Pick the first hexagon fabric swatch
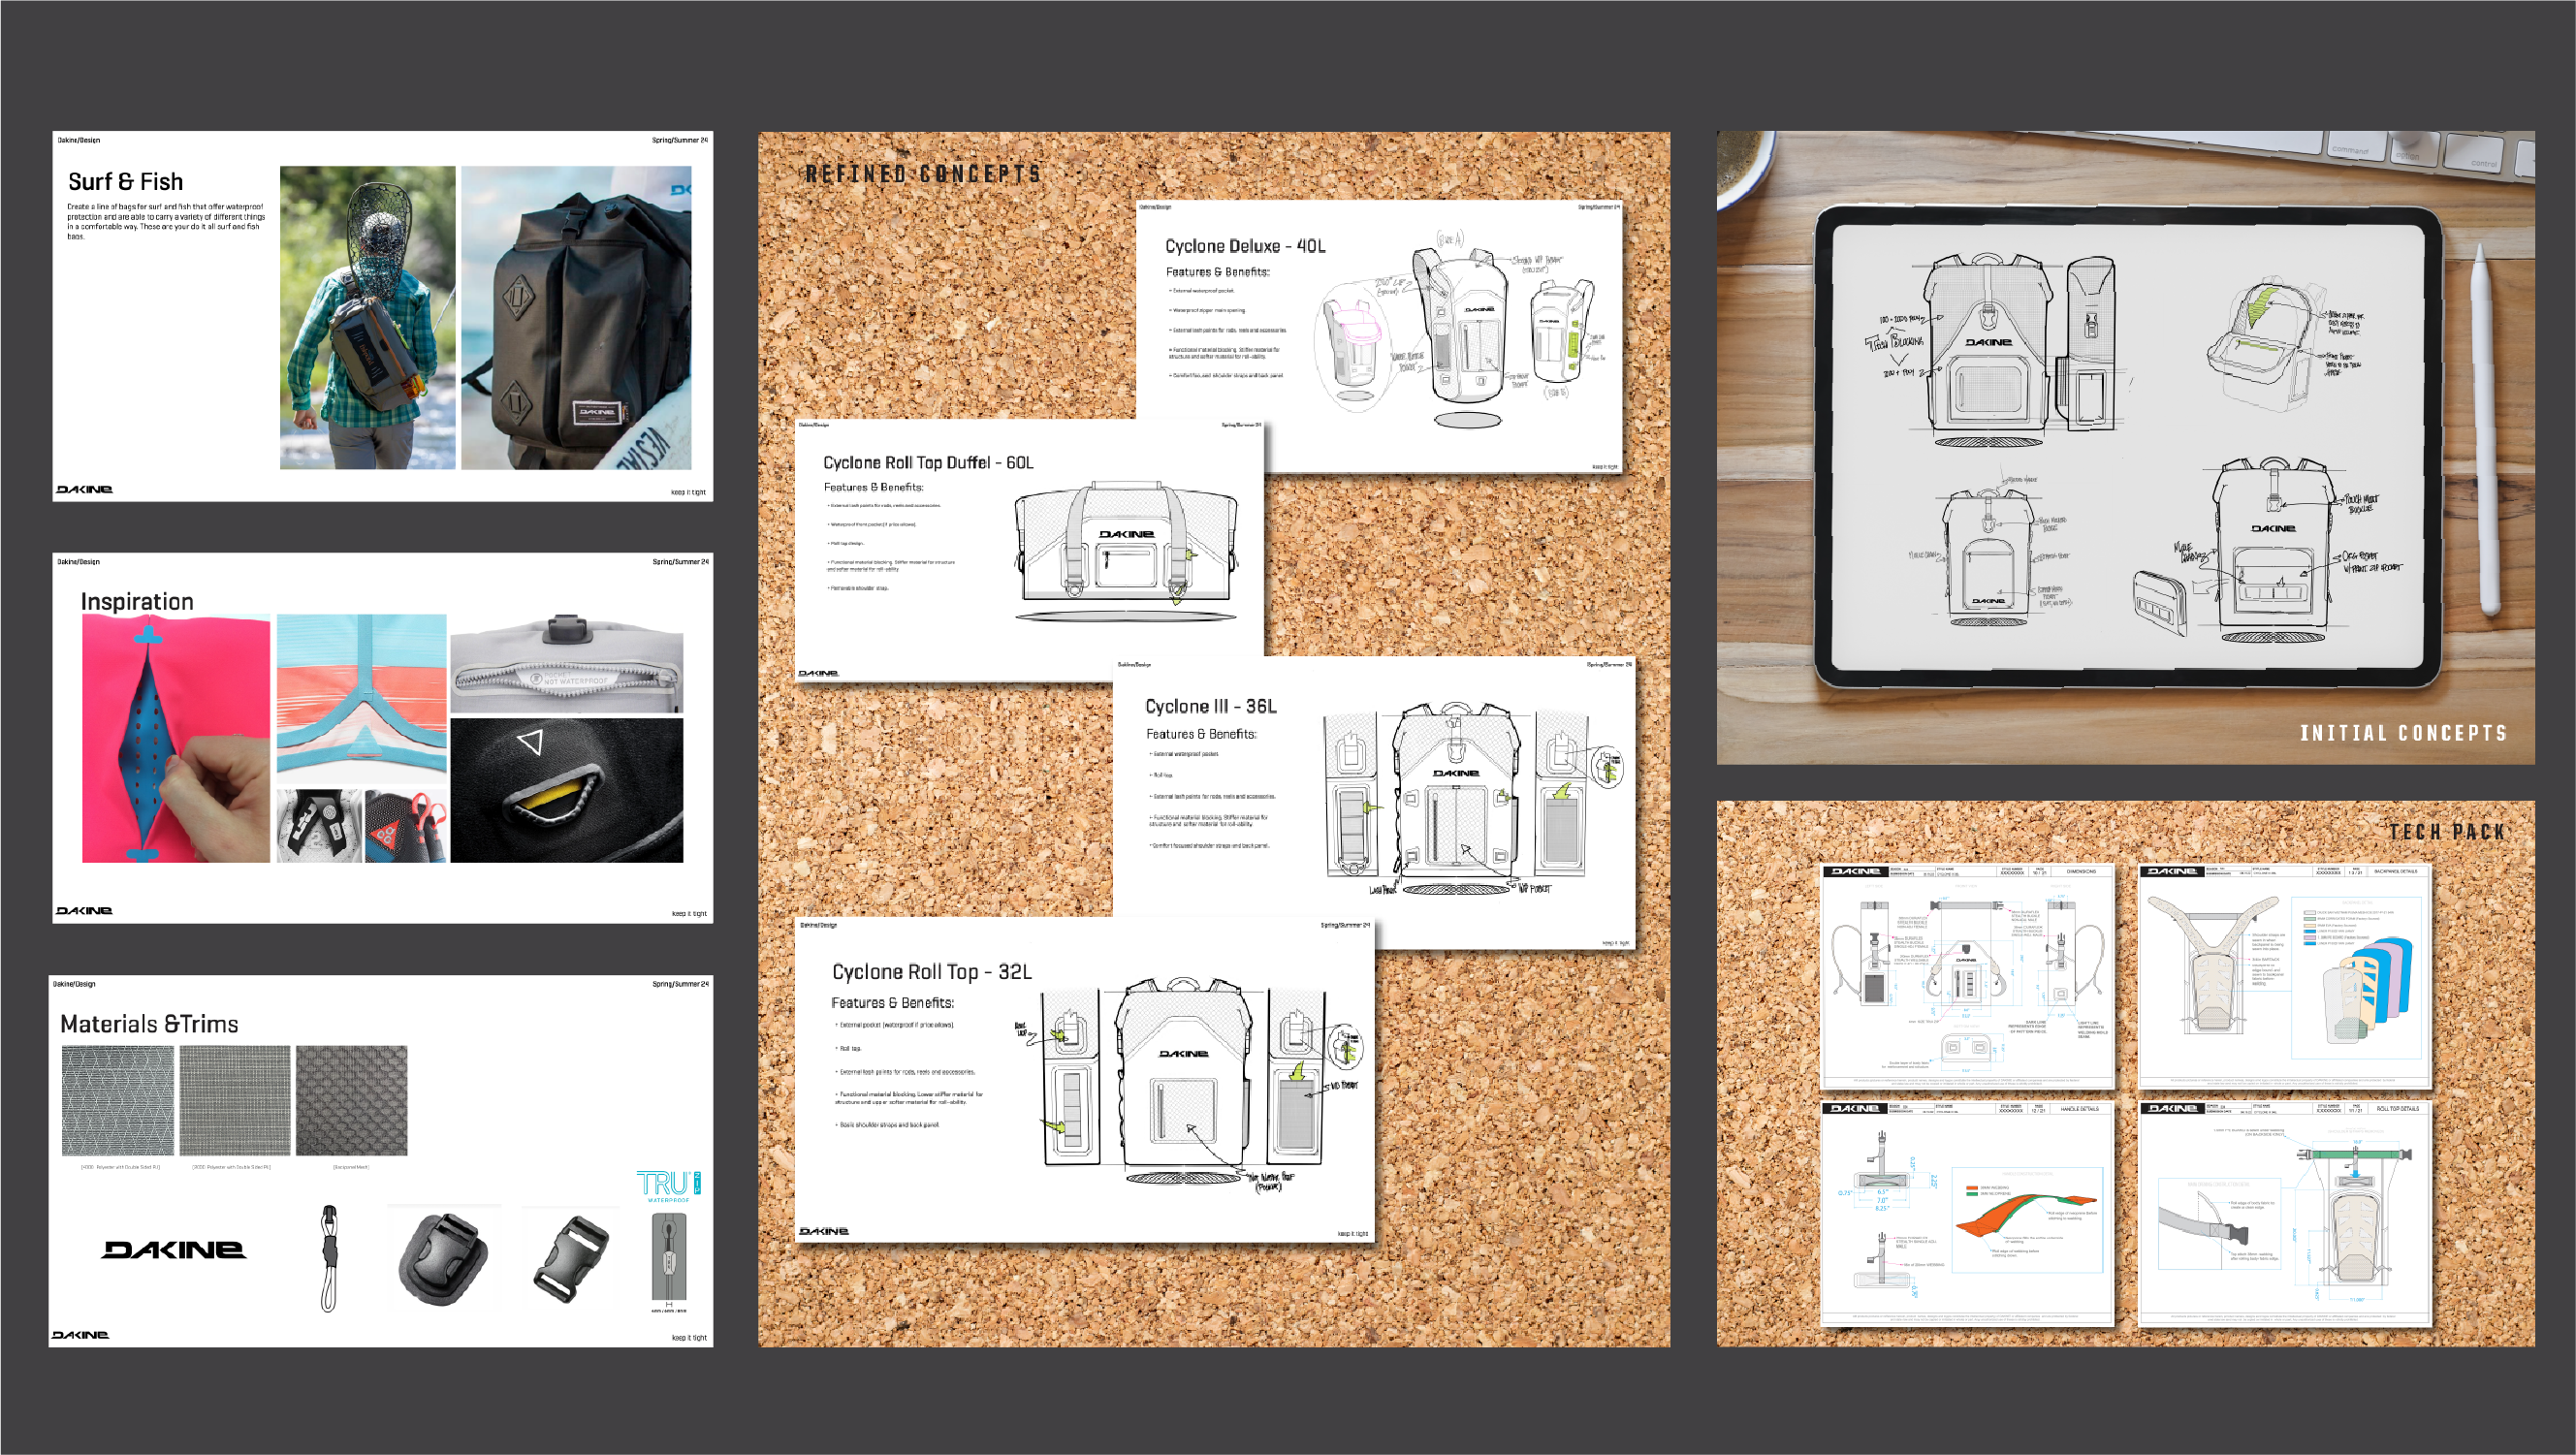 click(118, 1100)
